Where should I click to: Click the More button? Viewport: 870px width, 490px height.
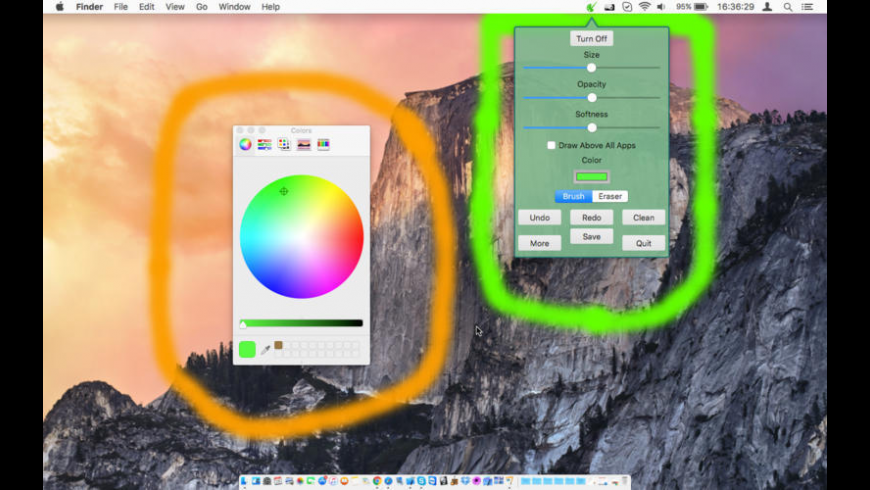[539, 243]
